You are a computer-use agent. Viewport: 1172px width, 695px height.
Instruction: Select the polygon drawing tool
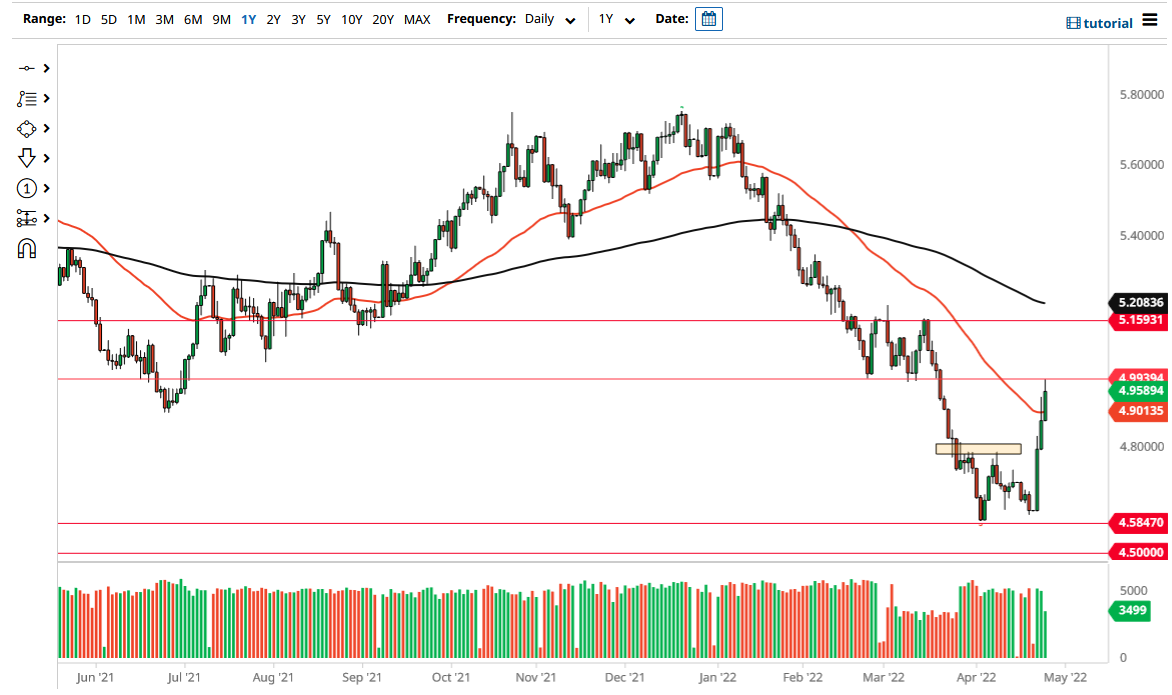28,128
